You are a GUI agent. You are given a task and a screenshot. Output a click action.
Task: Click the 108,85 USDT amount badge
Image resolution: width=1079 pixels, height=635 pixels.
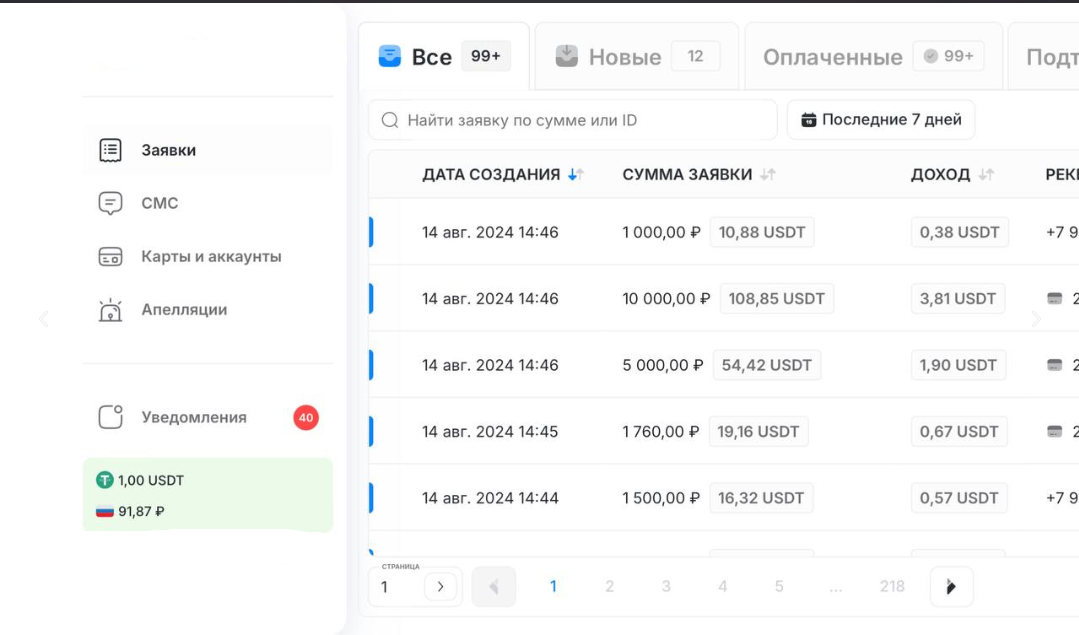click(x=776, y=299)
